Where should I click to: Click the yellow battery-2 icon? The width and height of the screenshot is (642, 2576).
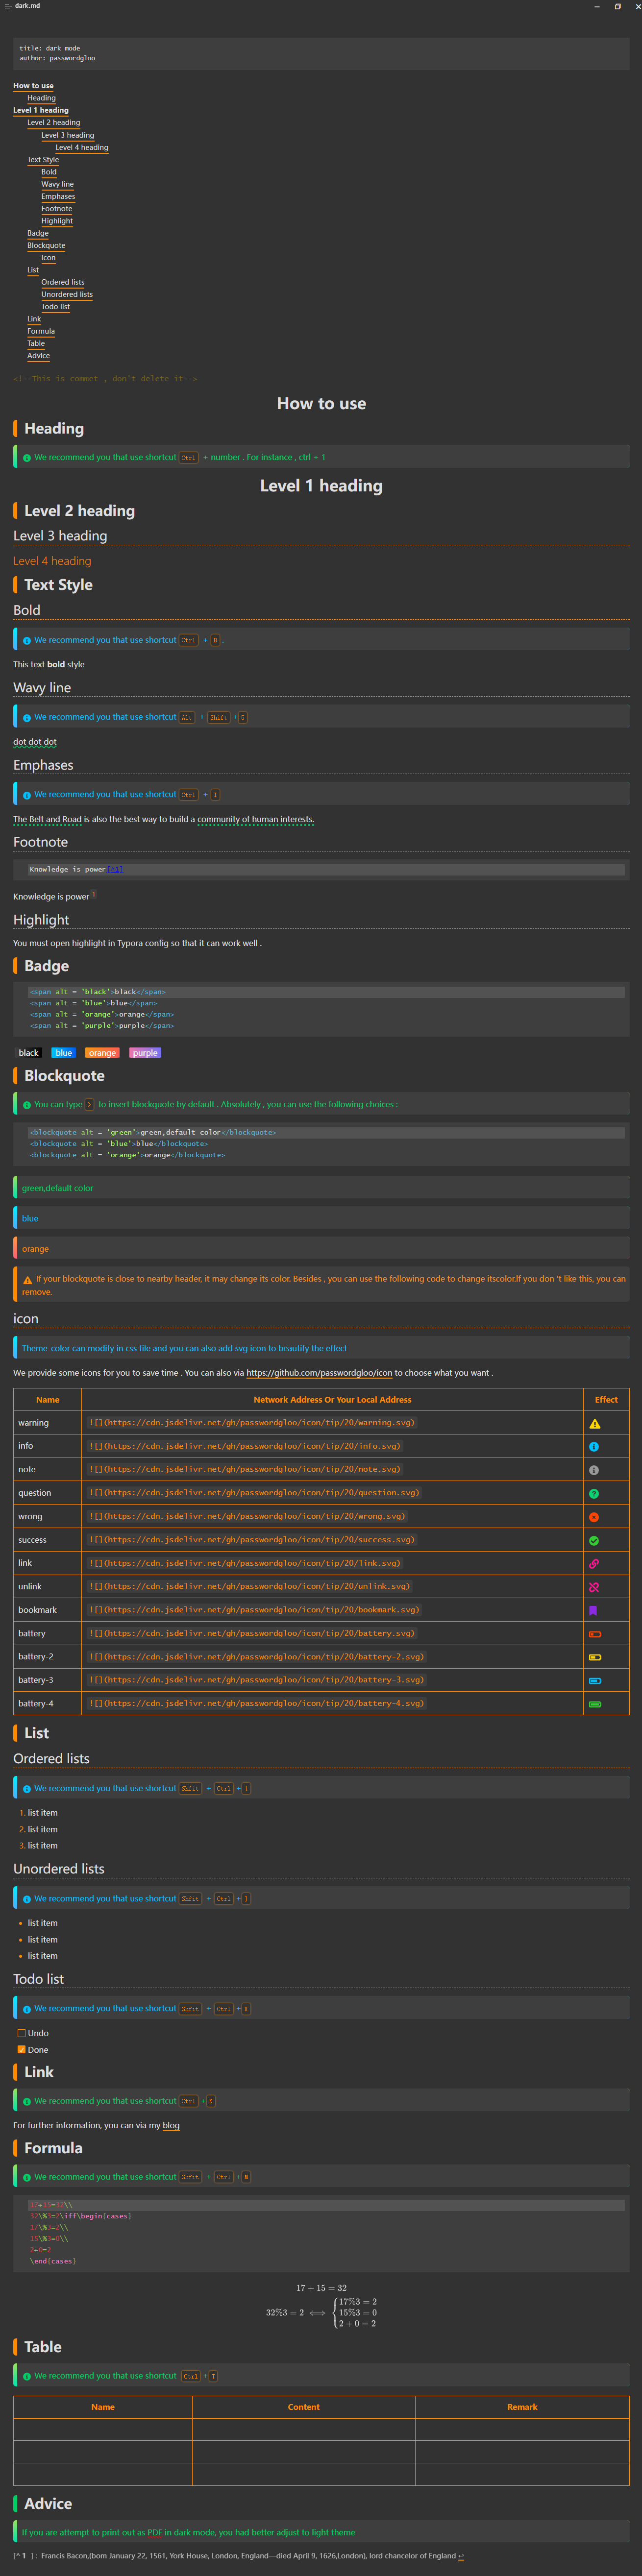coord(595,1657)
